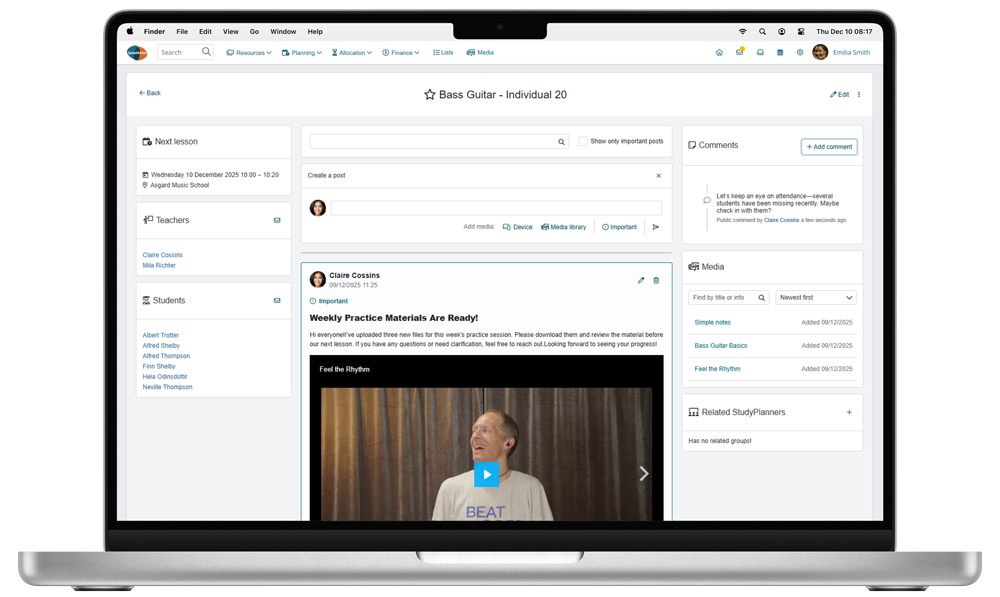This screenshot has height=597, width=1000.
Task: Open the File menu
Action: click(x=182, y=31)
